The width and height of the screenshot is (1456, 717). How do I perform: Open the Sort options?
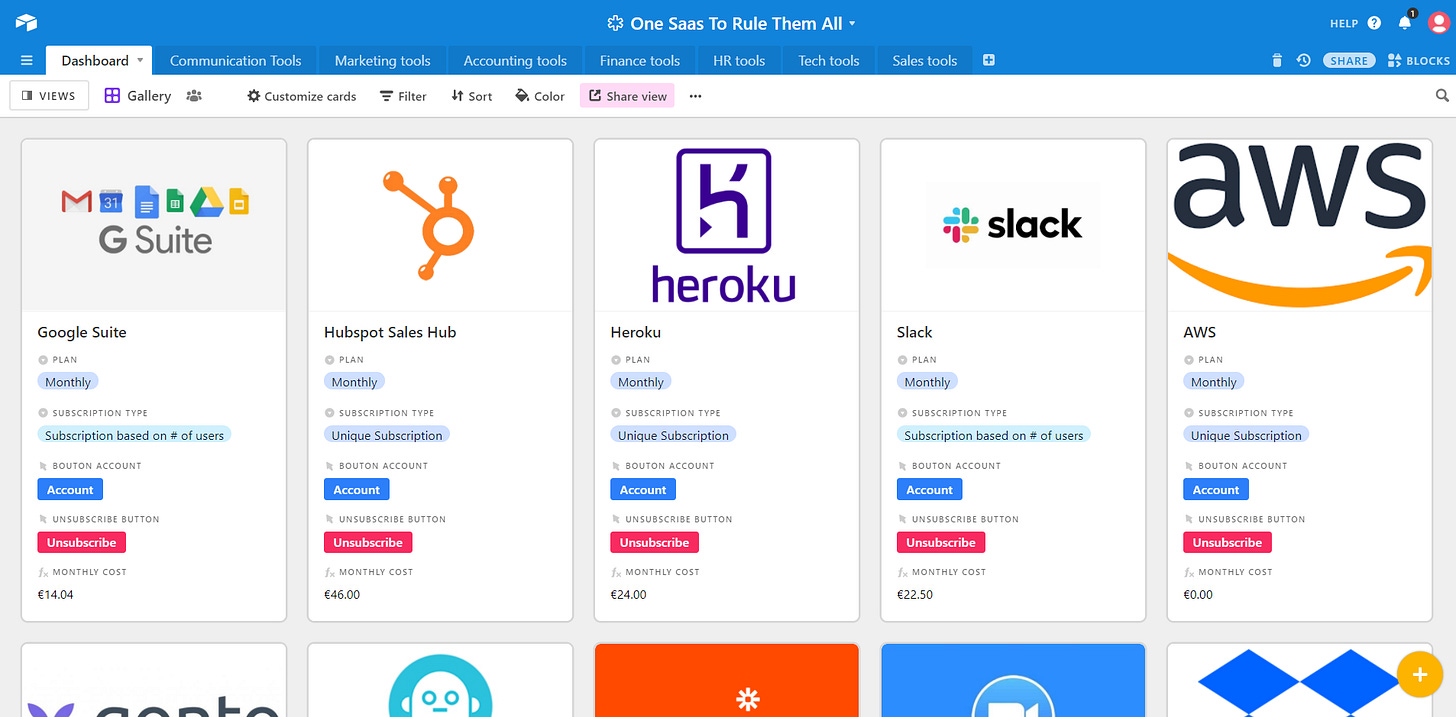tap(471, 96)
